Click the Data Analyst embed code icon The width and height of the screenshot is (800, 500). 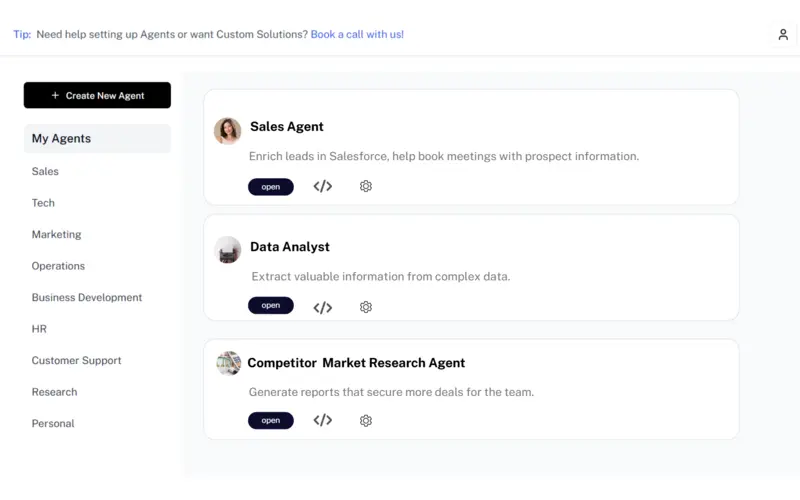pos(322,307)
